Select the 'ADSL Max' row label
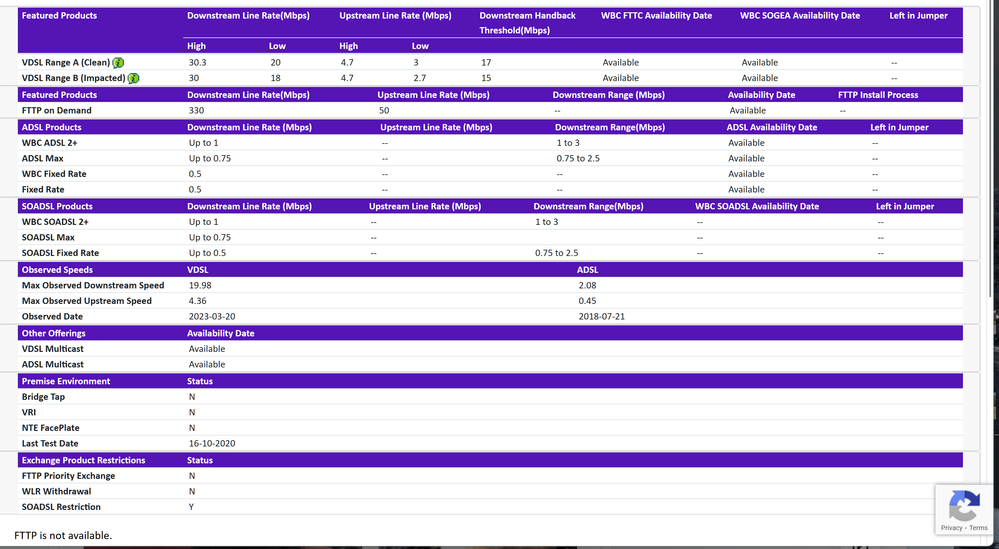The width and height of the screenshot is (999, 549). click(43, 158)
